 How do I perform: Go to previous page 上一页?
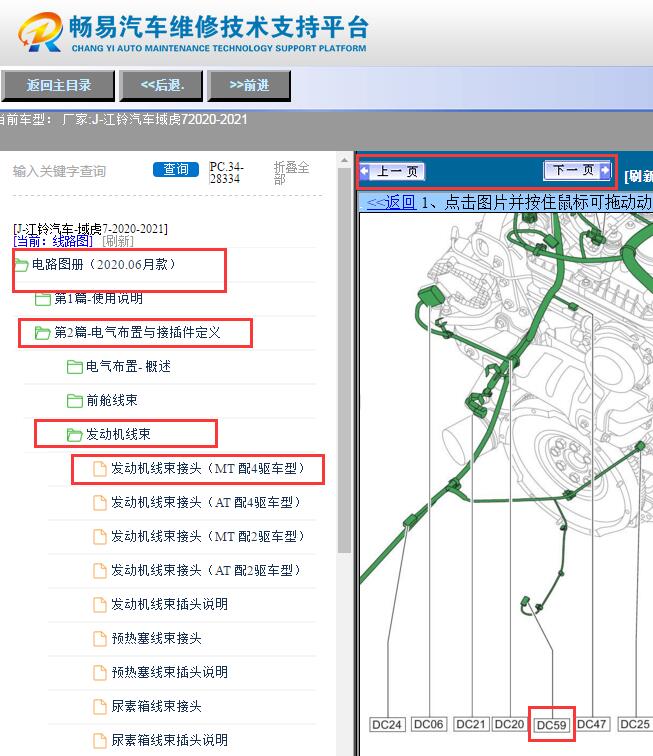392,171
